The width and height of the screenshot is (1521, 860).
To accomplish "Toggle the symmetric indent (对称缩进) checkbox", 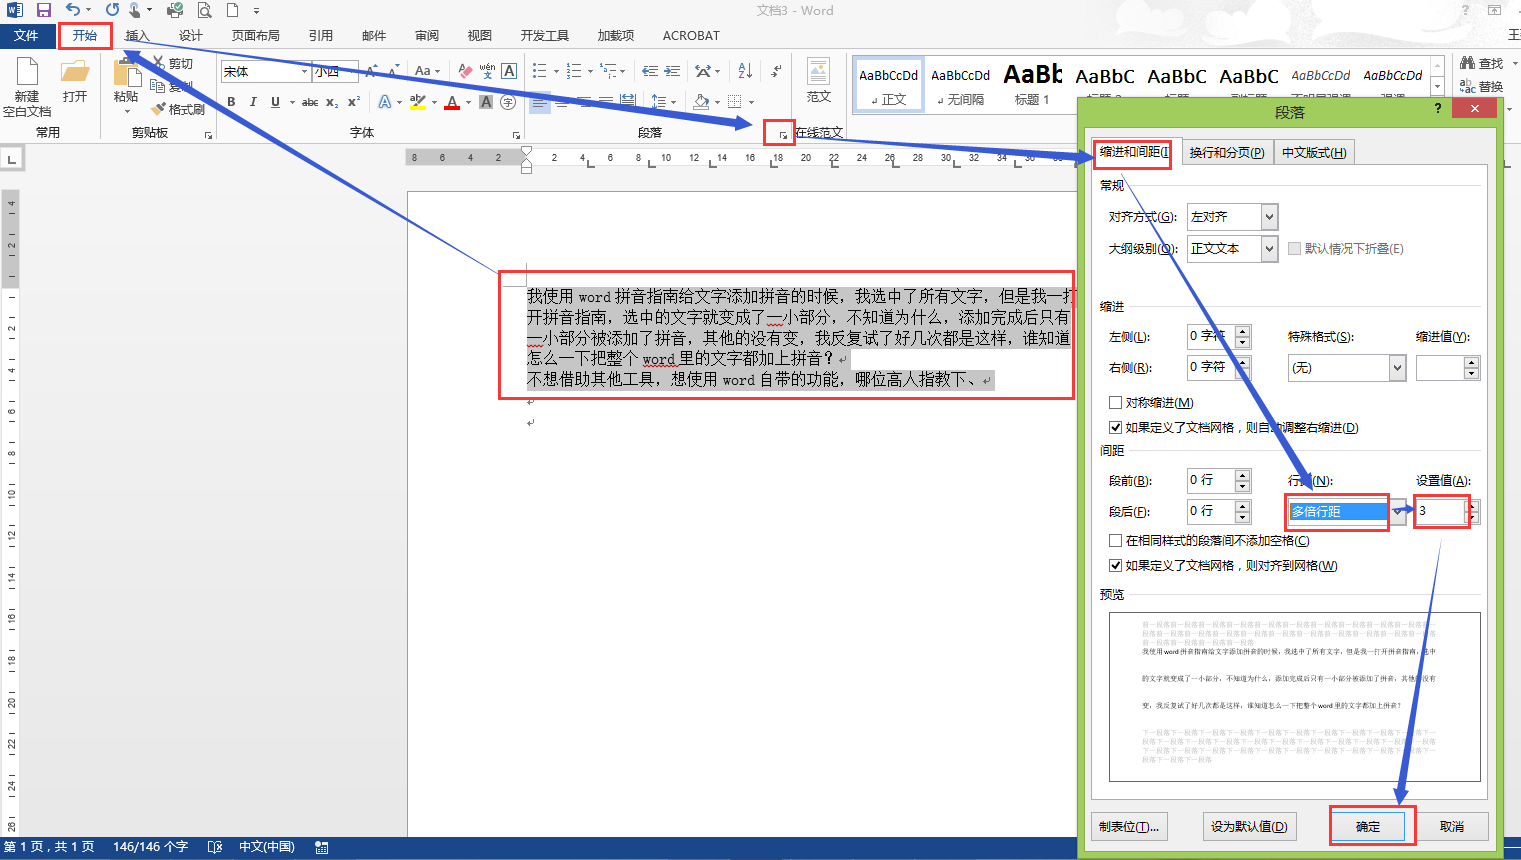I will 1115,403.
